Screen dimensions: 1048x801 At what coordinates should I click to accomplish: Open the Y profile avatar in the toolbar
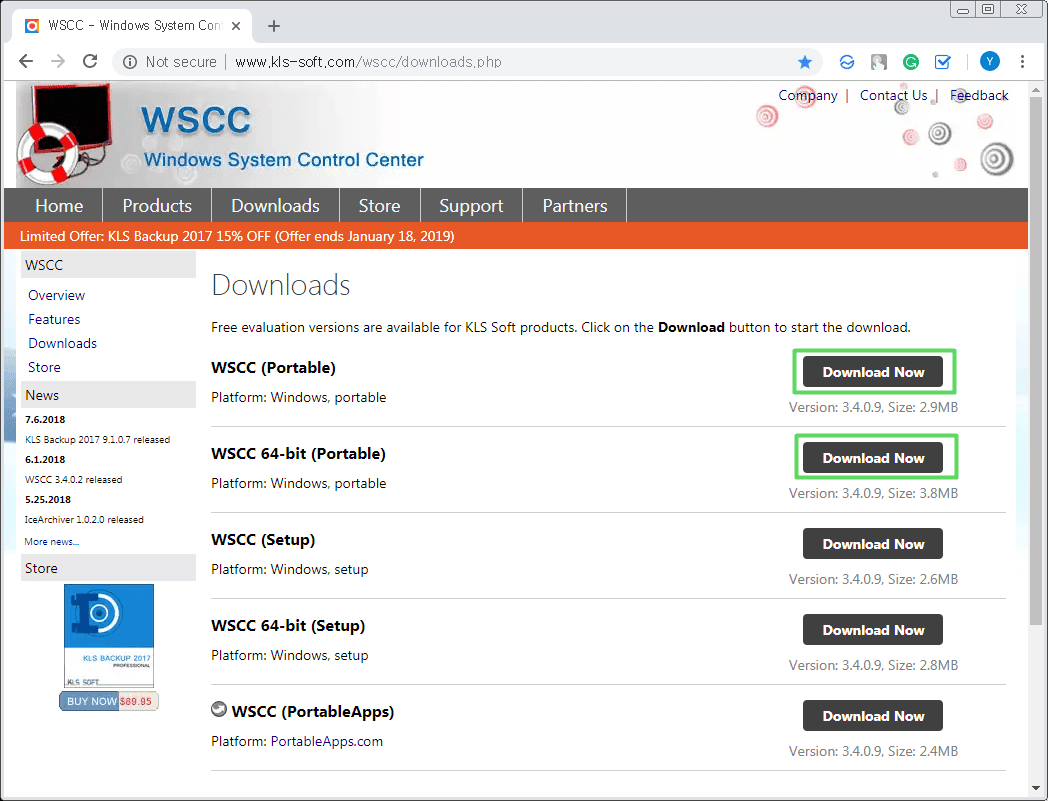(989, 61)
